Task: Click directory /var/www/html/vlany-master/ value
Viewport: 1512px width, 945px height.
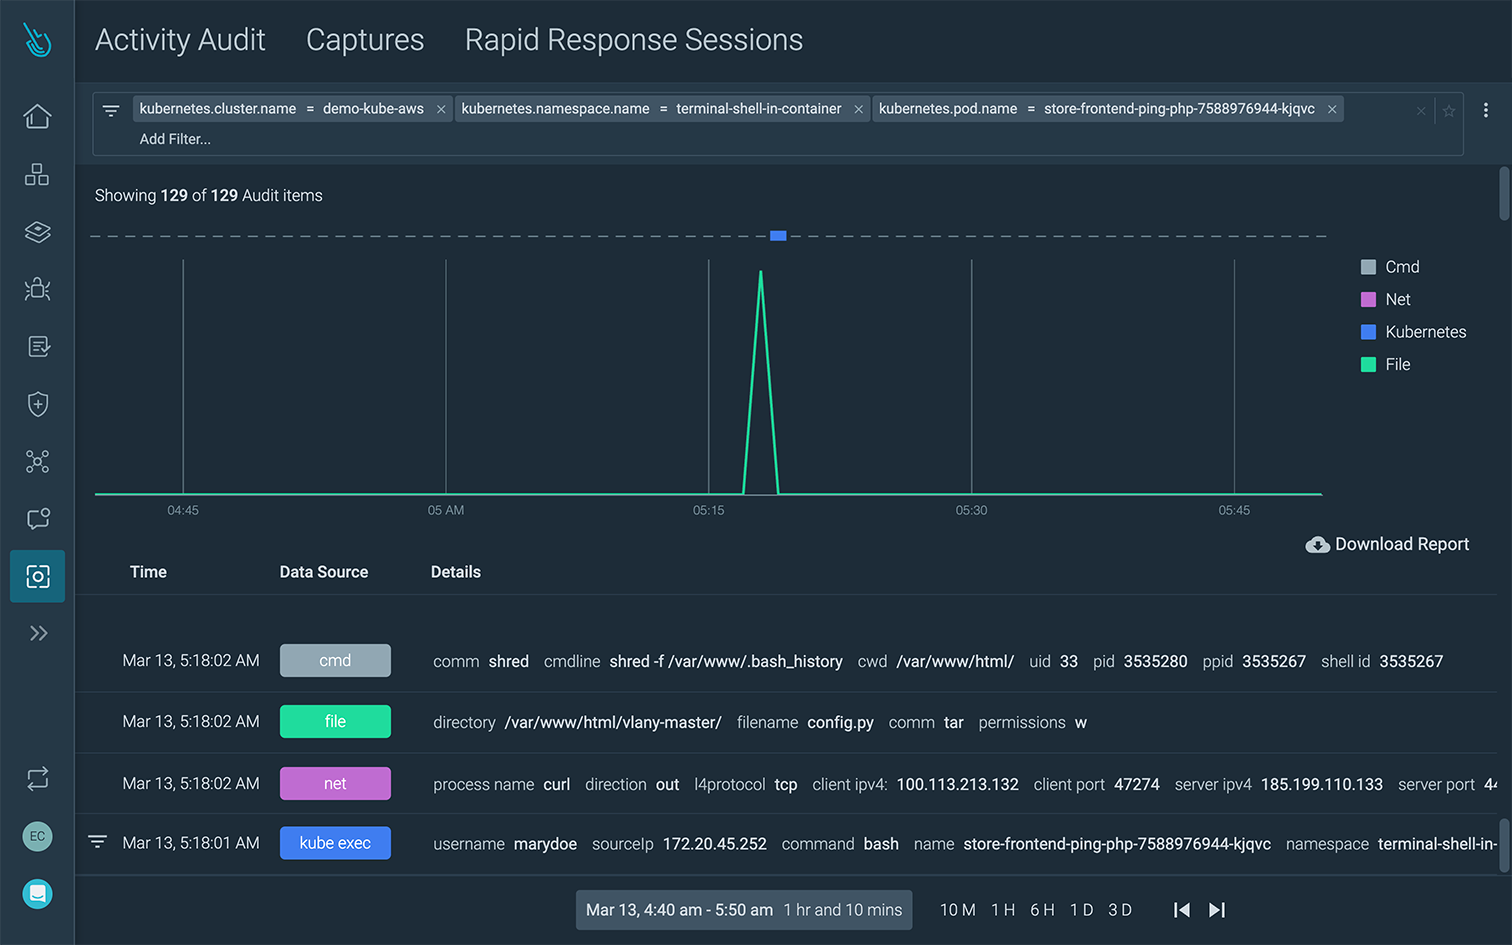Action: (x=613, y=722)
